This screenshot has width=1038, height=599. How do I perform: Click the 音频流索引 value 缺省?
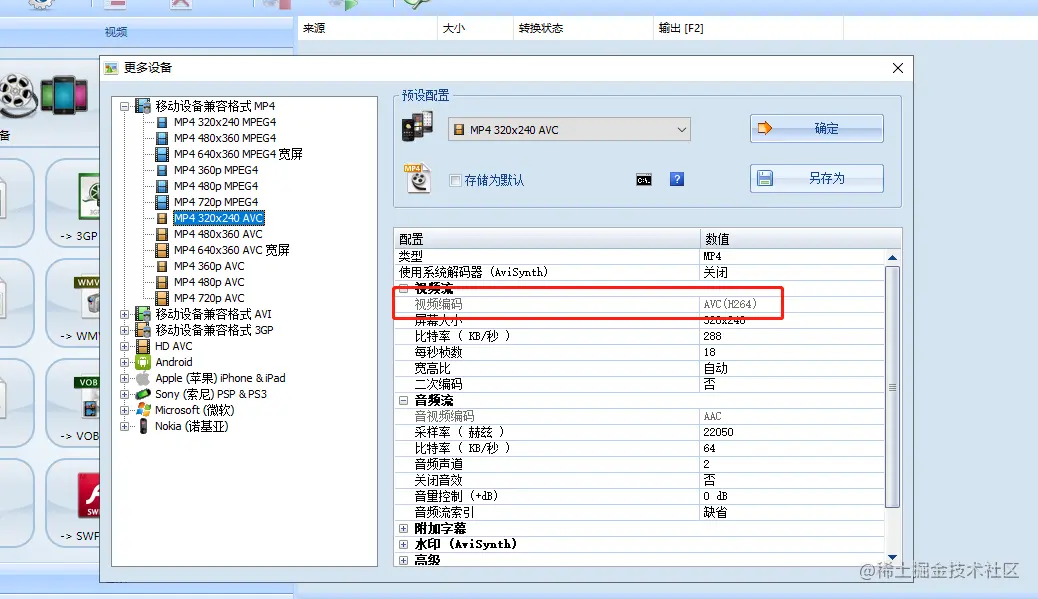coord(715,512)
